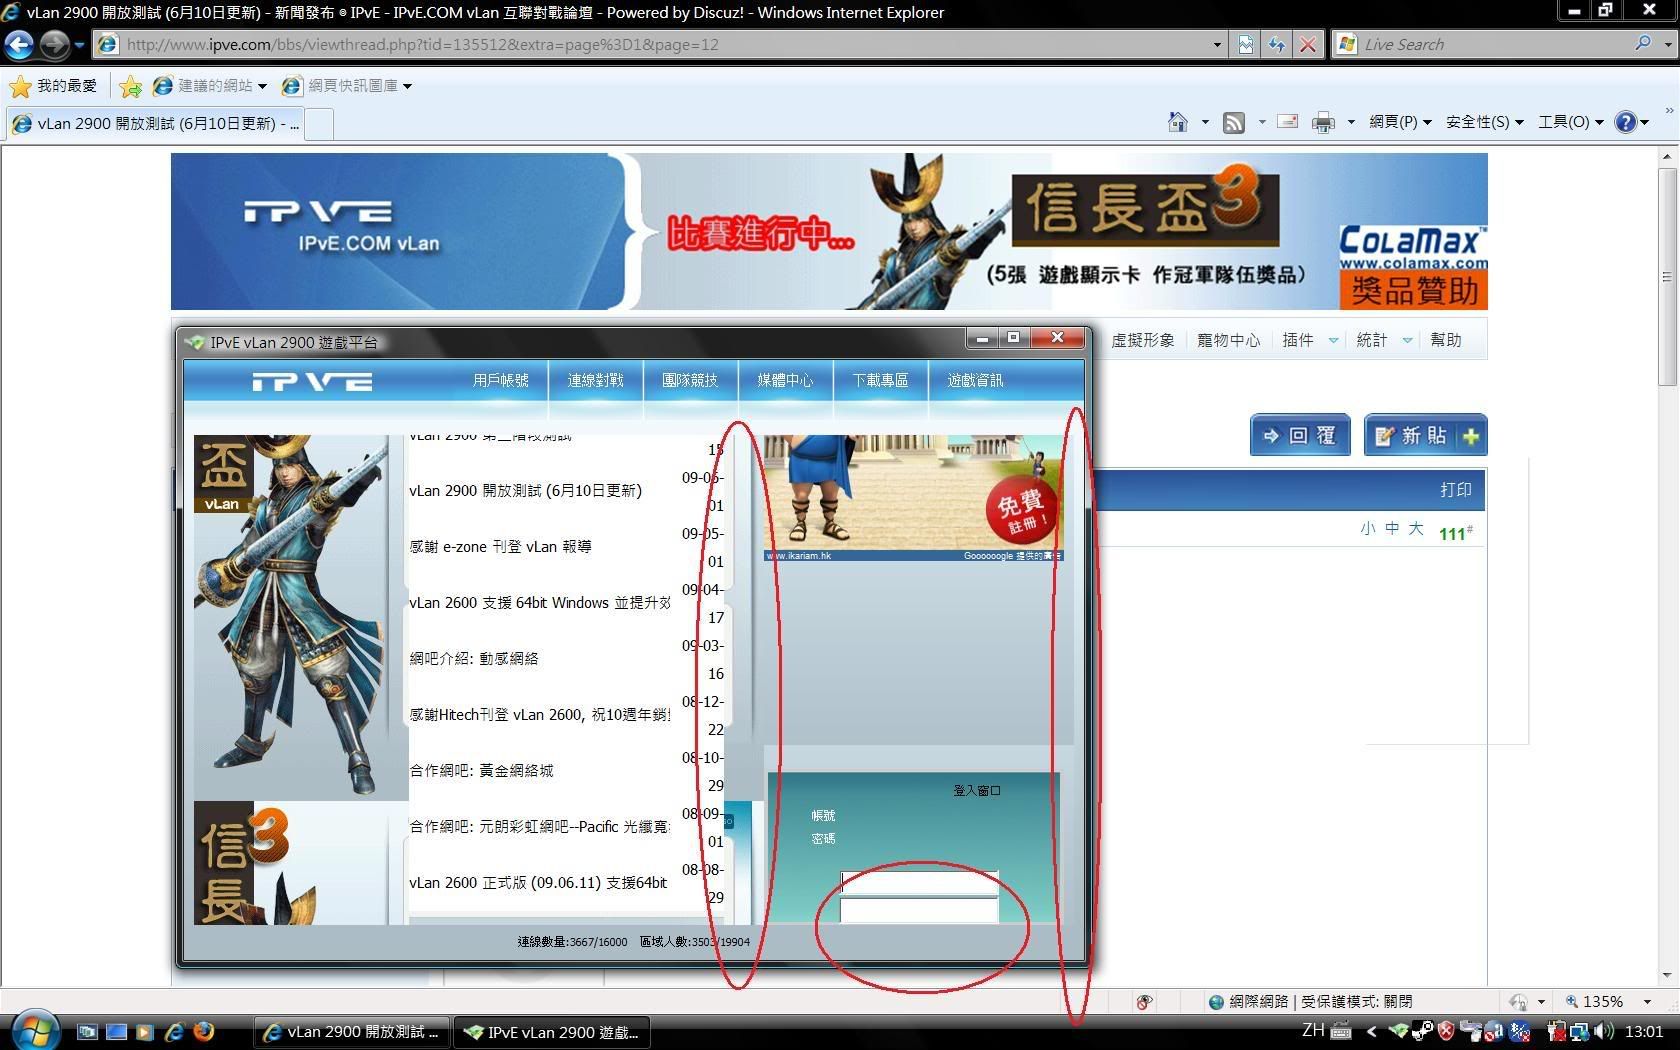Click the volume speaker tray icon
The image size is (1680, 1050).
click(1603, 1031)
